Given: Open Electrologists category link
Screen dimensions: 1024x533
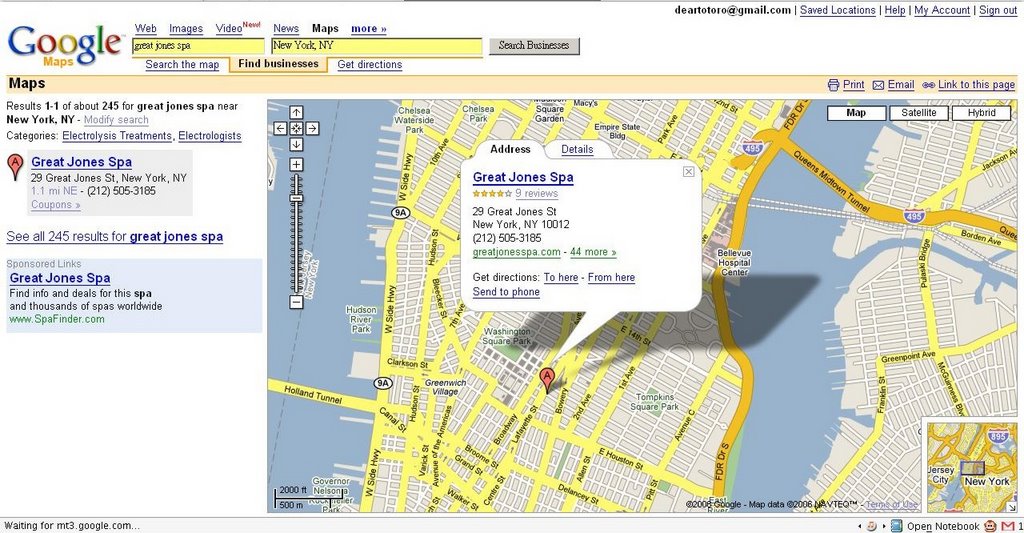Looking at the screenshot, I should pos(210,136).
